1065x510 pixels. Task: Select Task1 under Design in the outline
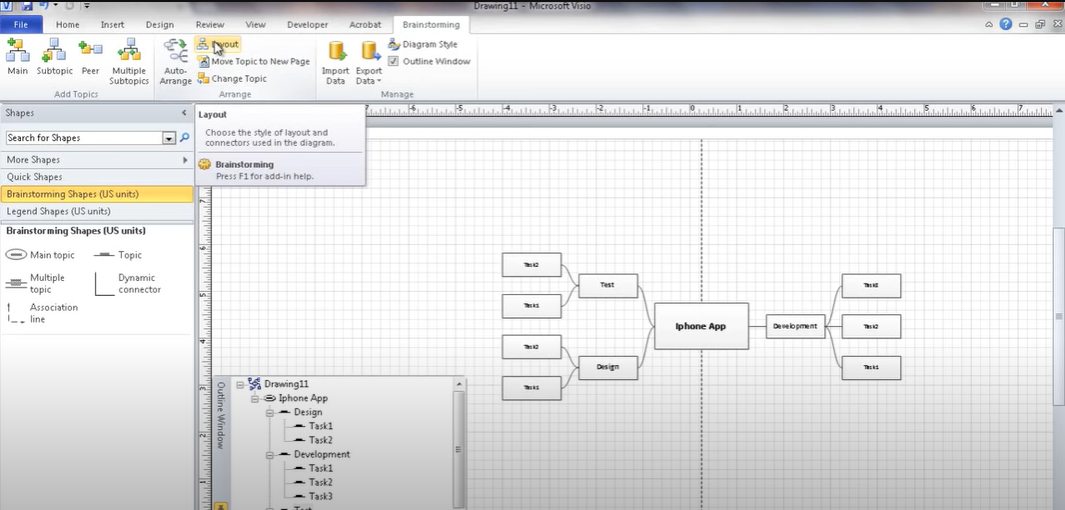pos(321,426)
